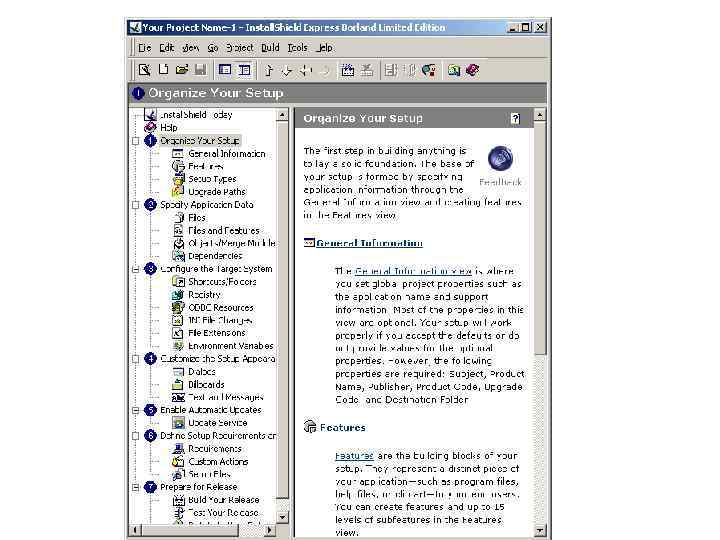Click the question mark help icon
Screen dimensions: 720x540
coord(515,119)
